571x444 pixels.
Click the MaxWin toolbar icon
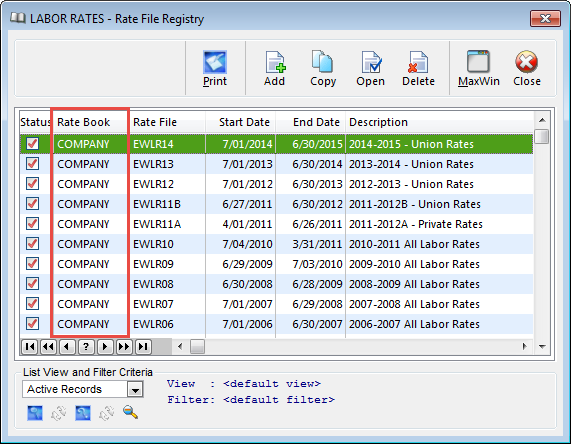point(479,69)
